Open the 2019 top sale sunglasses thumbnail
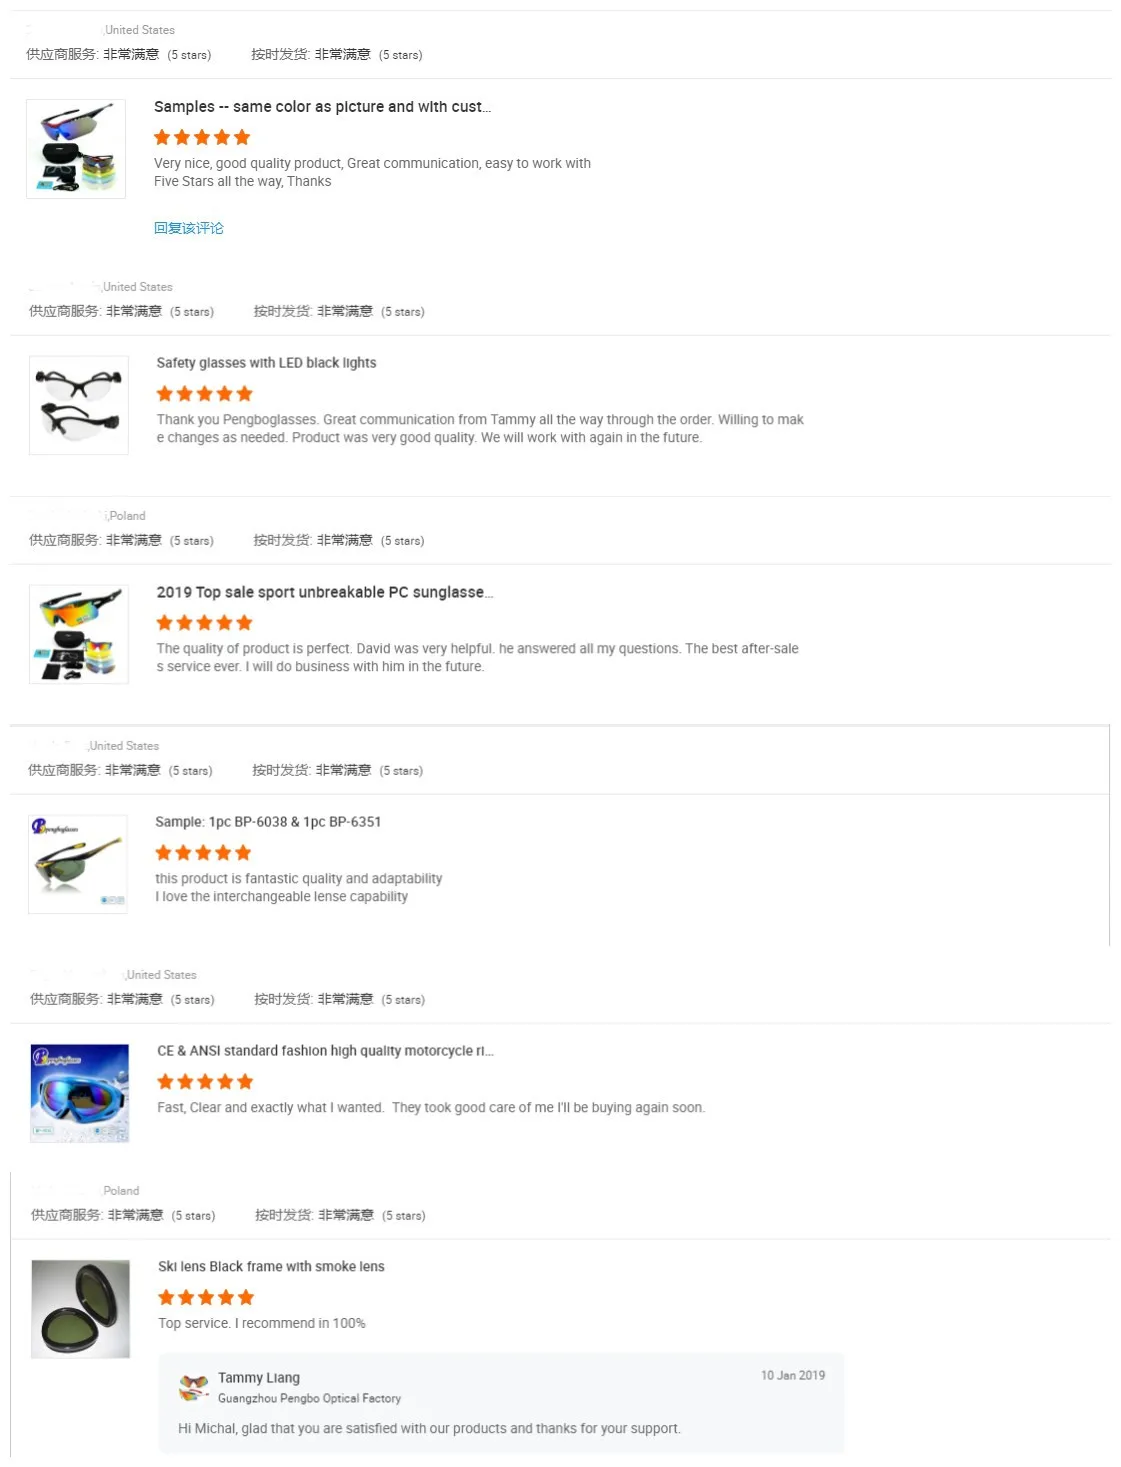This screenshot has height=1467, width=1121. pyautogui.click(x=79, y=634)
